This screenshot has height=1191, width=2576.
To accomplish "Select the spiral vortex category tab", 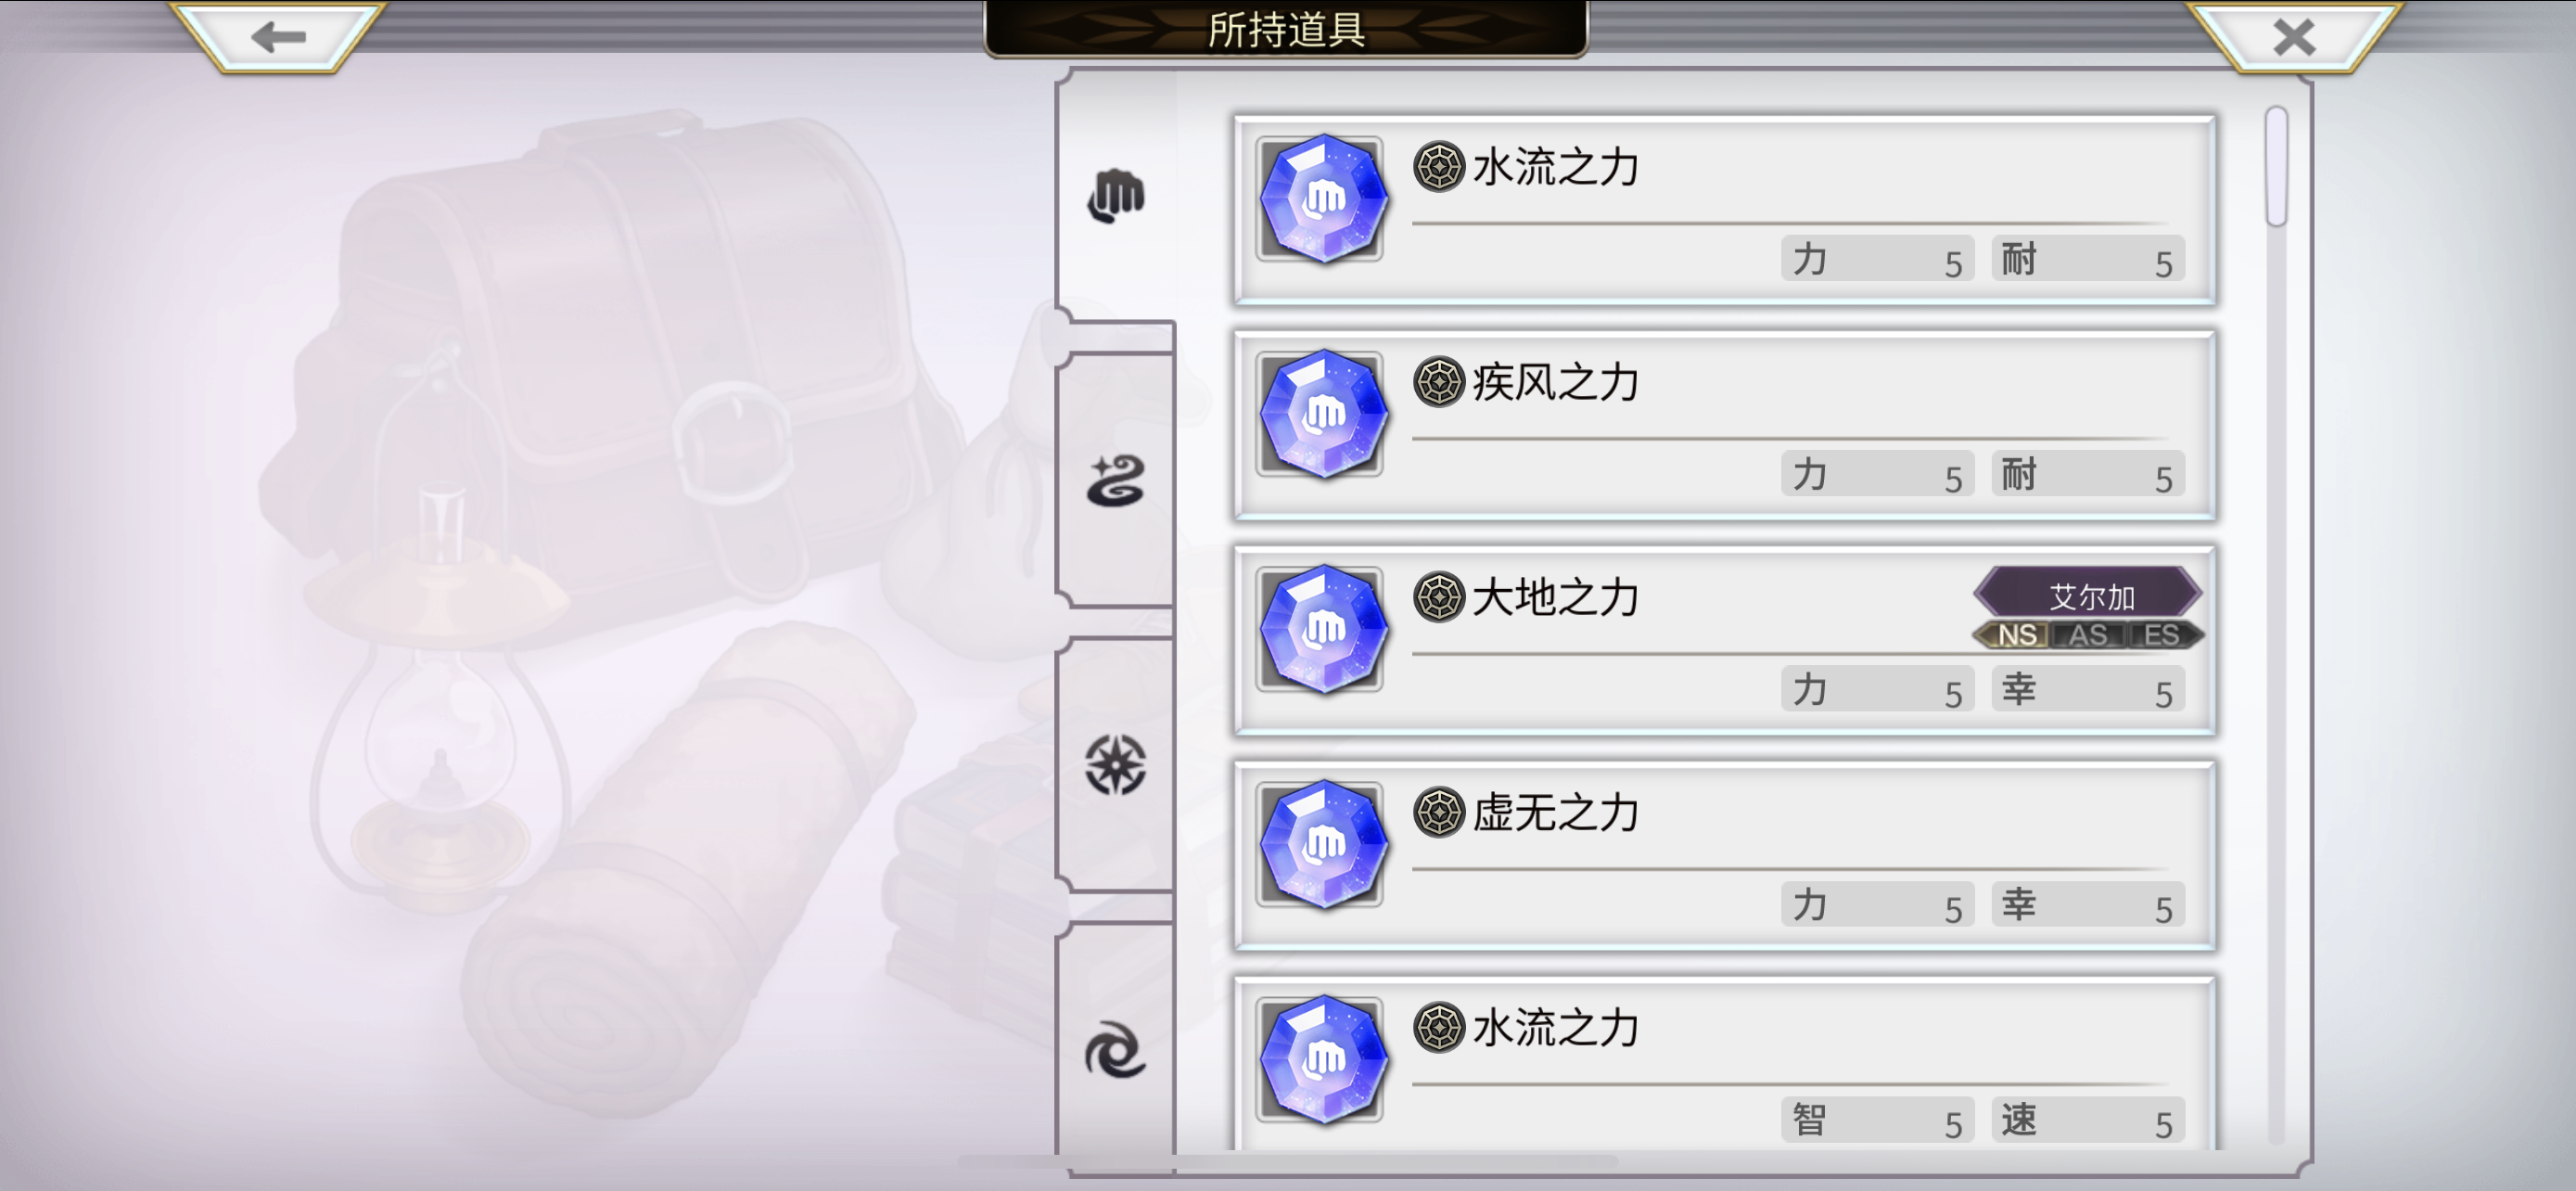I will [1115, 1050].
